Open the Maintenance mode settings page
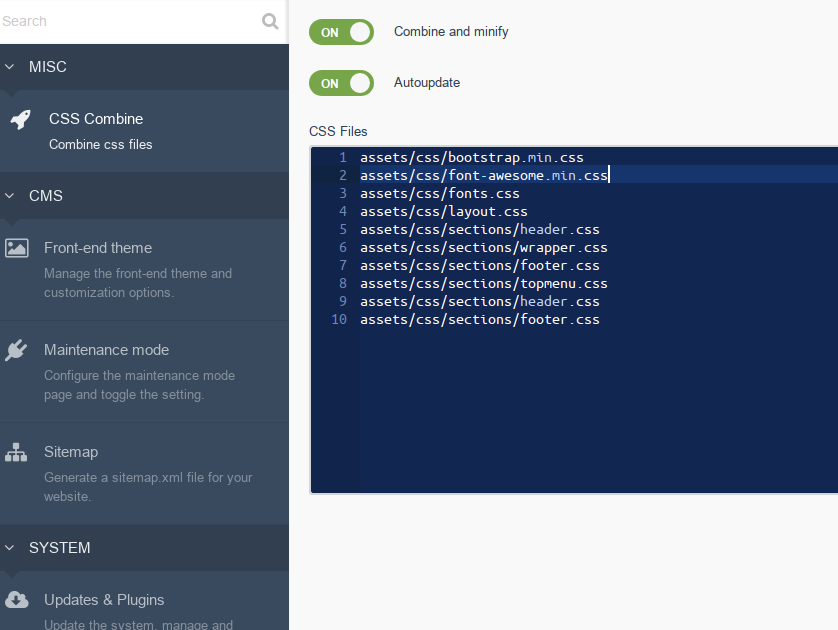The width and height of the screenshot is (838, 630). click(x=144, y=372)
